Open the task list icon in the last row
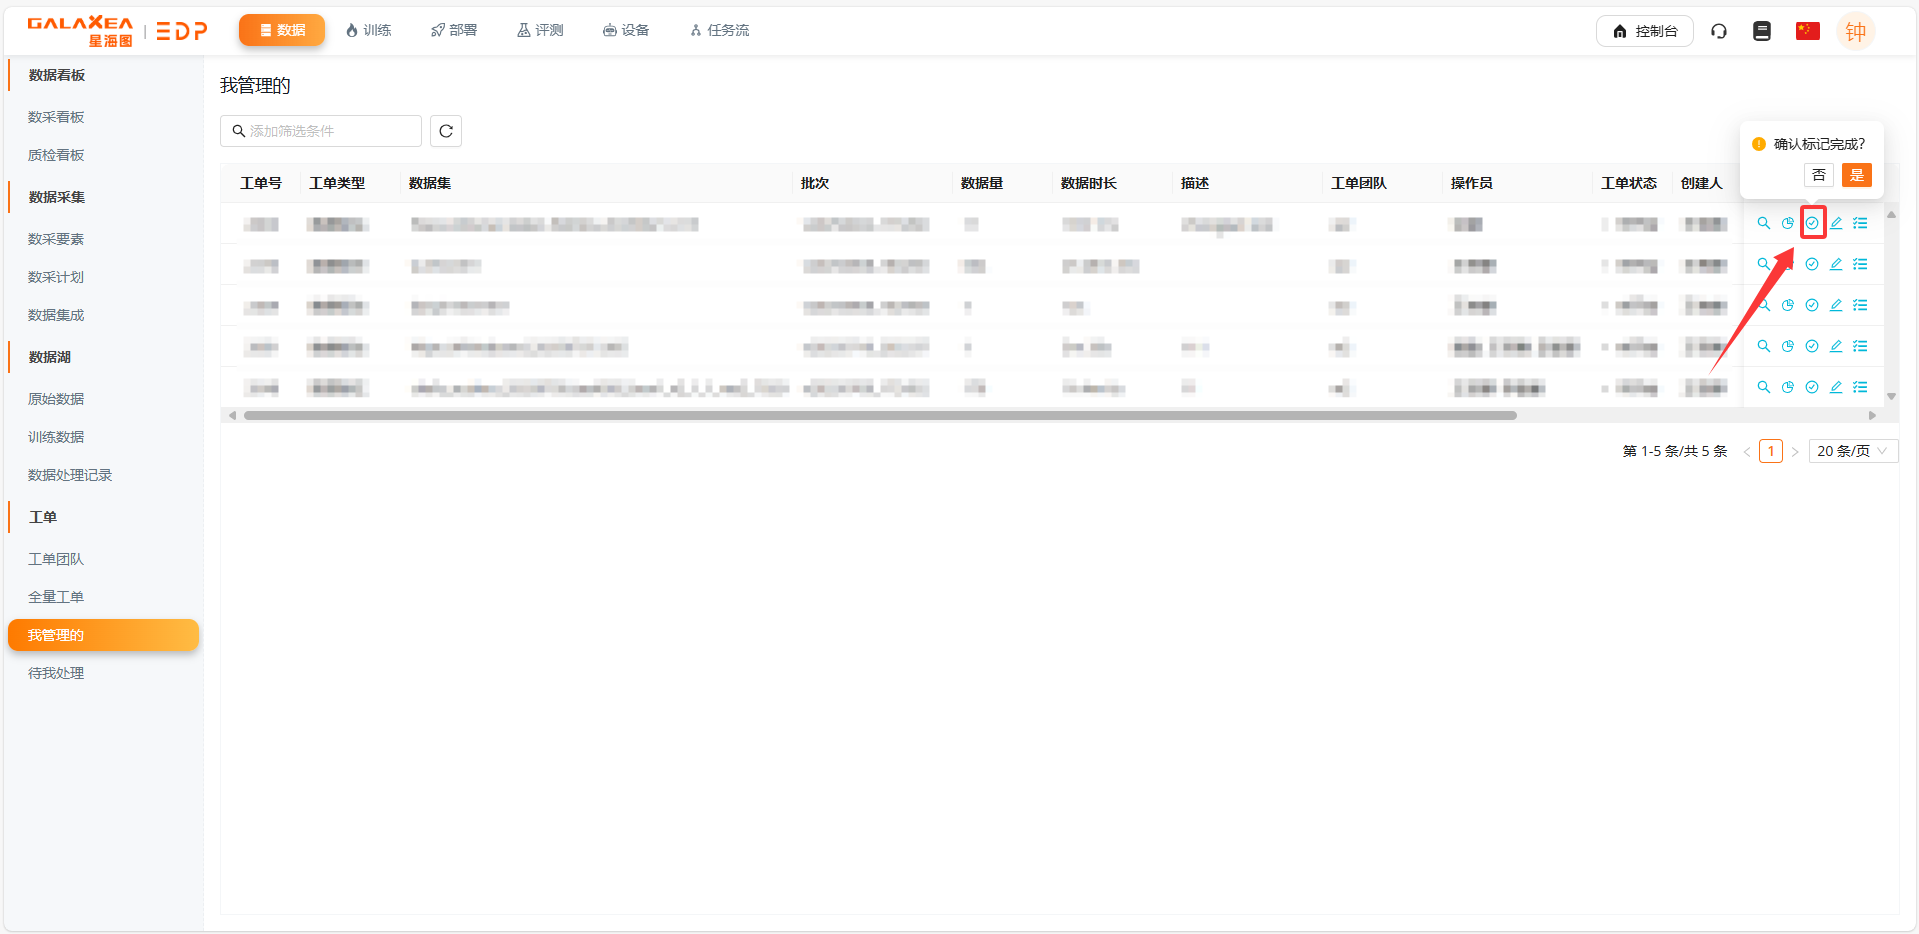The image size is (1919, 934). coord(1860,387)
